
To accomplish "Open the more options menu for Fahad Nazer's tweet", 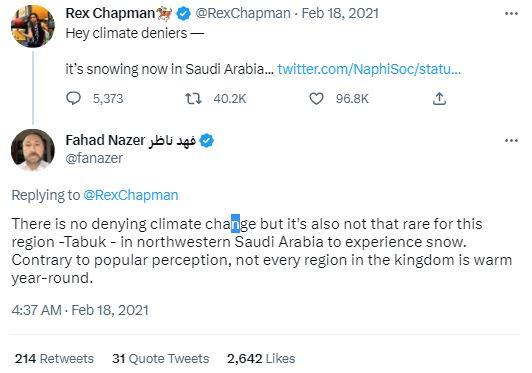I will coord(511,141).
